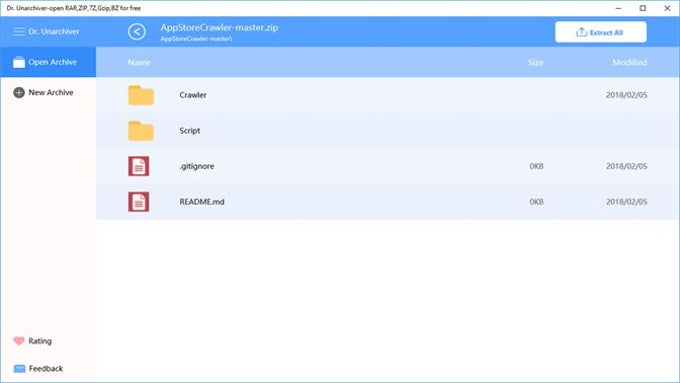Image resolution: width=680 pixels, height=383 pixels.
Task: Select Open Archive in the sidebar
Action: tap(48, 62)
